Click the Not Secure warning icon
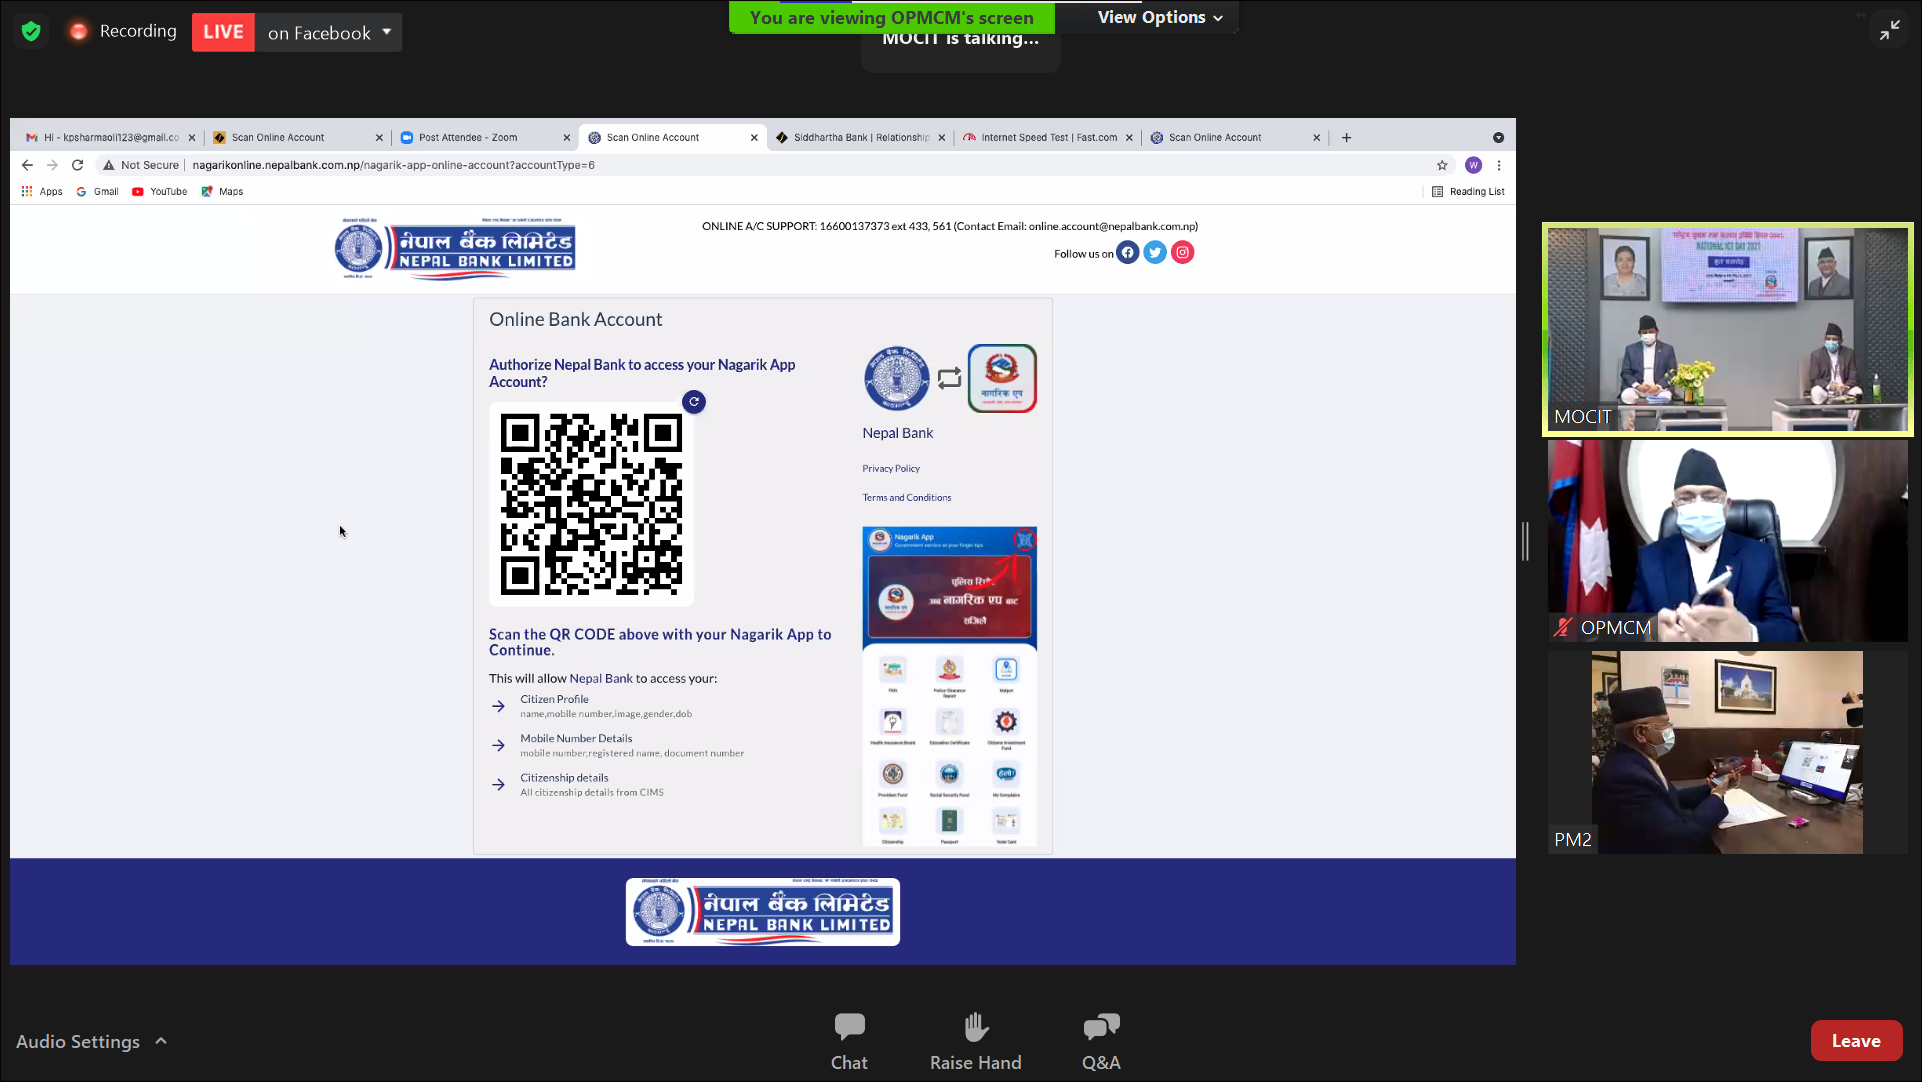 [108, 165]
